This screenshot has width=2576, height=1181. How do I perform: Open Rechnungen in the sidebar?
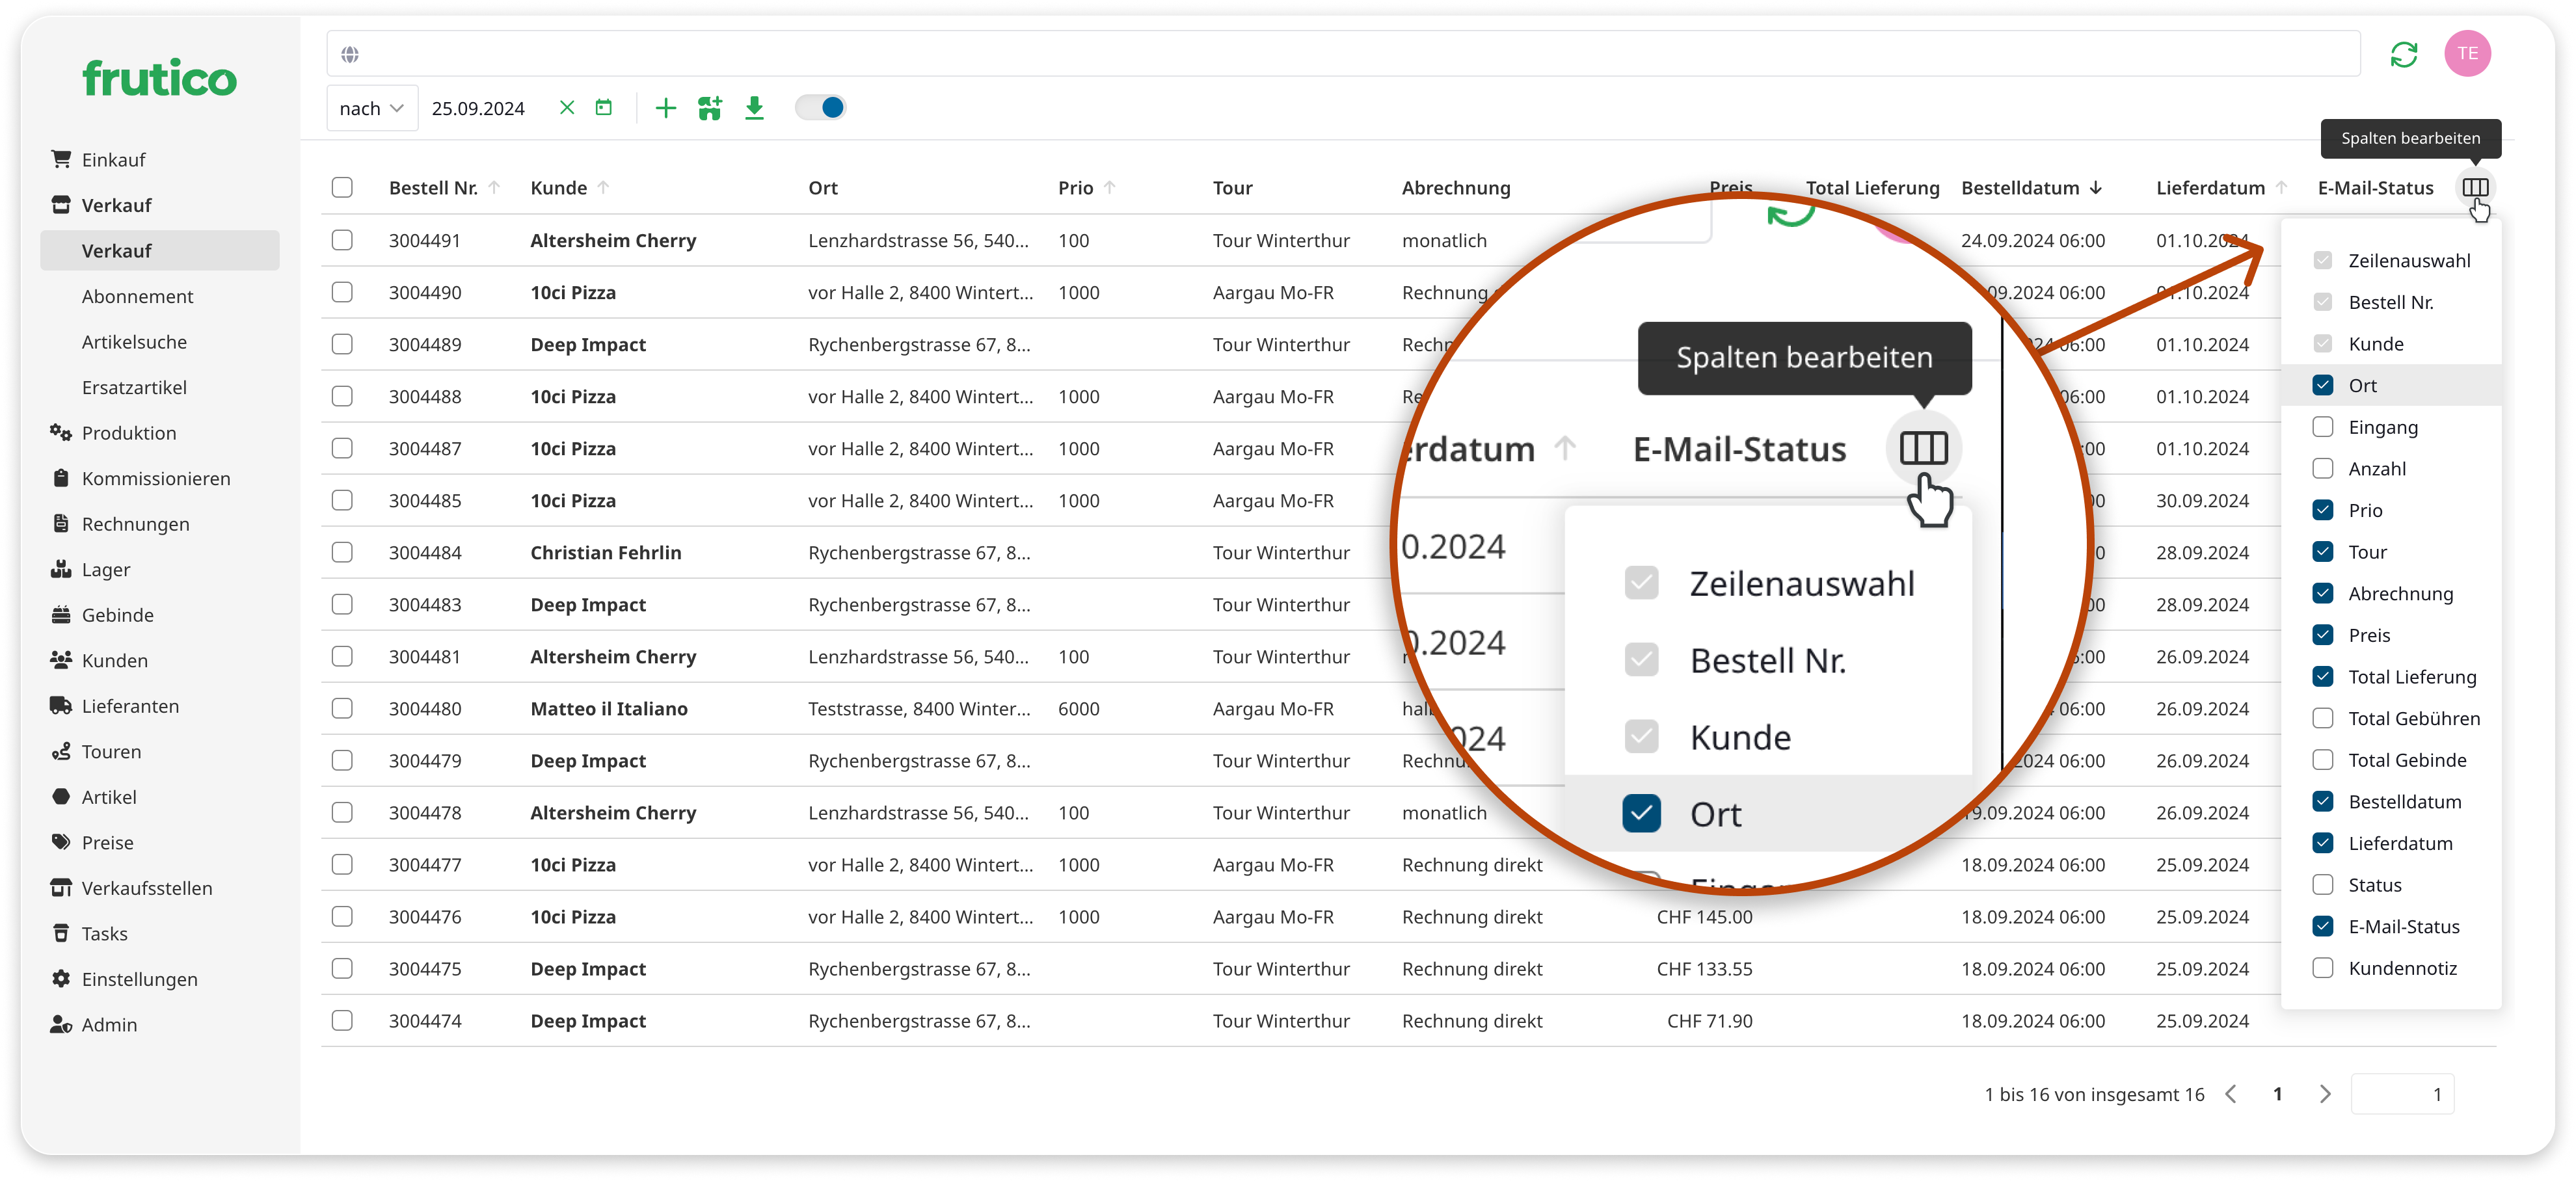tap(135, 524)
